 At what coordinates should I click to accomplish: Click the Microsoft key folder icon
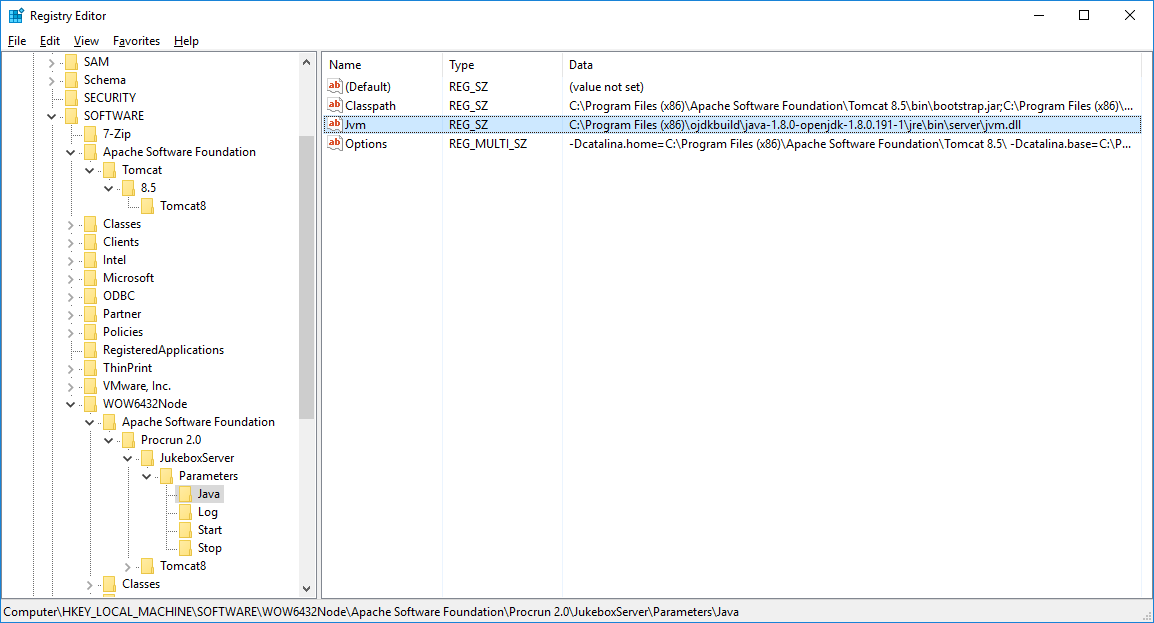pyautogui.click(x=90, y=278)
